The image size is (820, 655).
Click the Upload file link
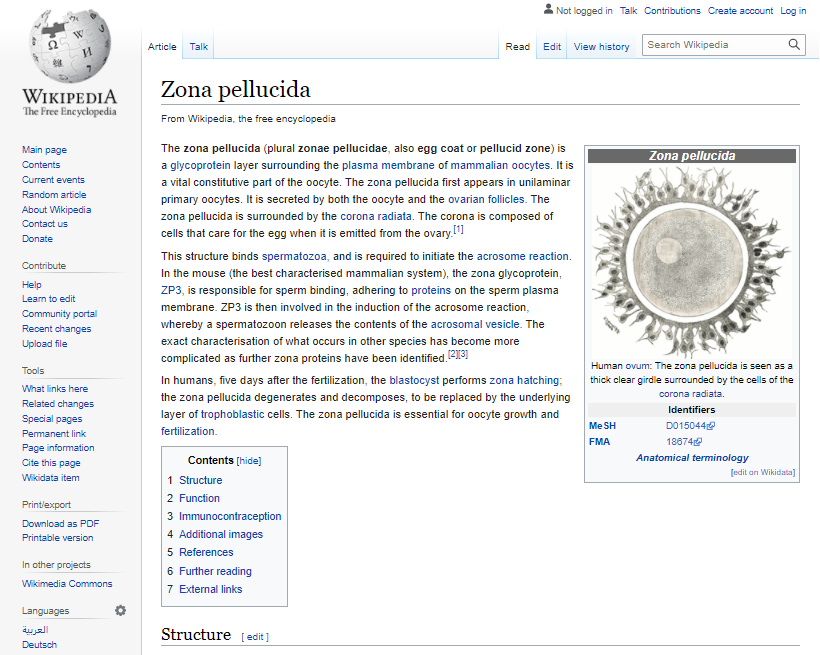click(x=44, y=344)
